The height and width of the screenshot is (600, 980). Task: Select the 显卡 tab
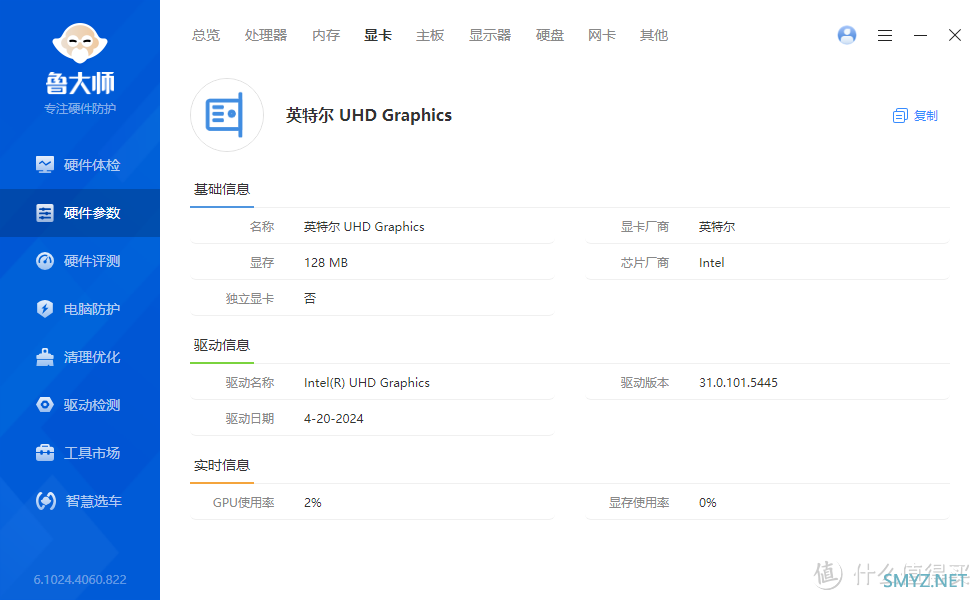coord(378,36)
